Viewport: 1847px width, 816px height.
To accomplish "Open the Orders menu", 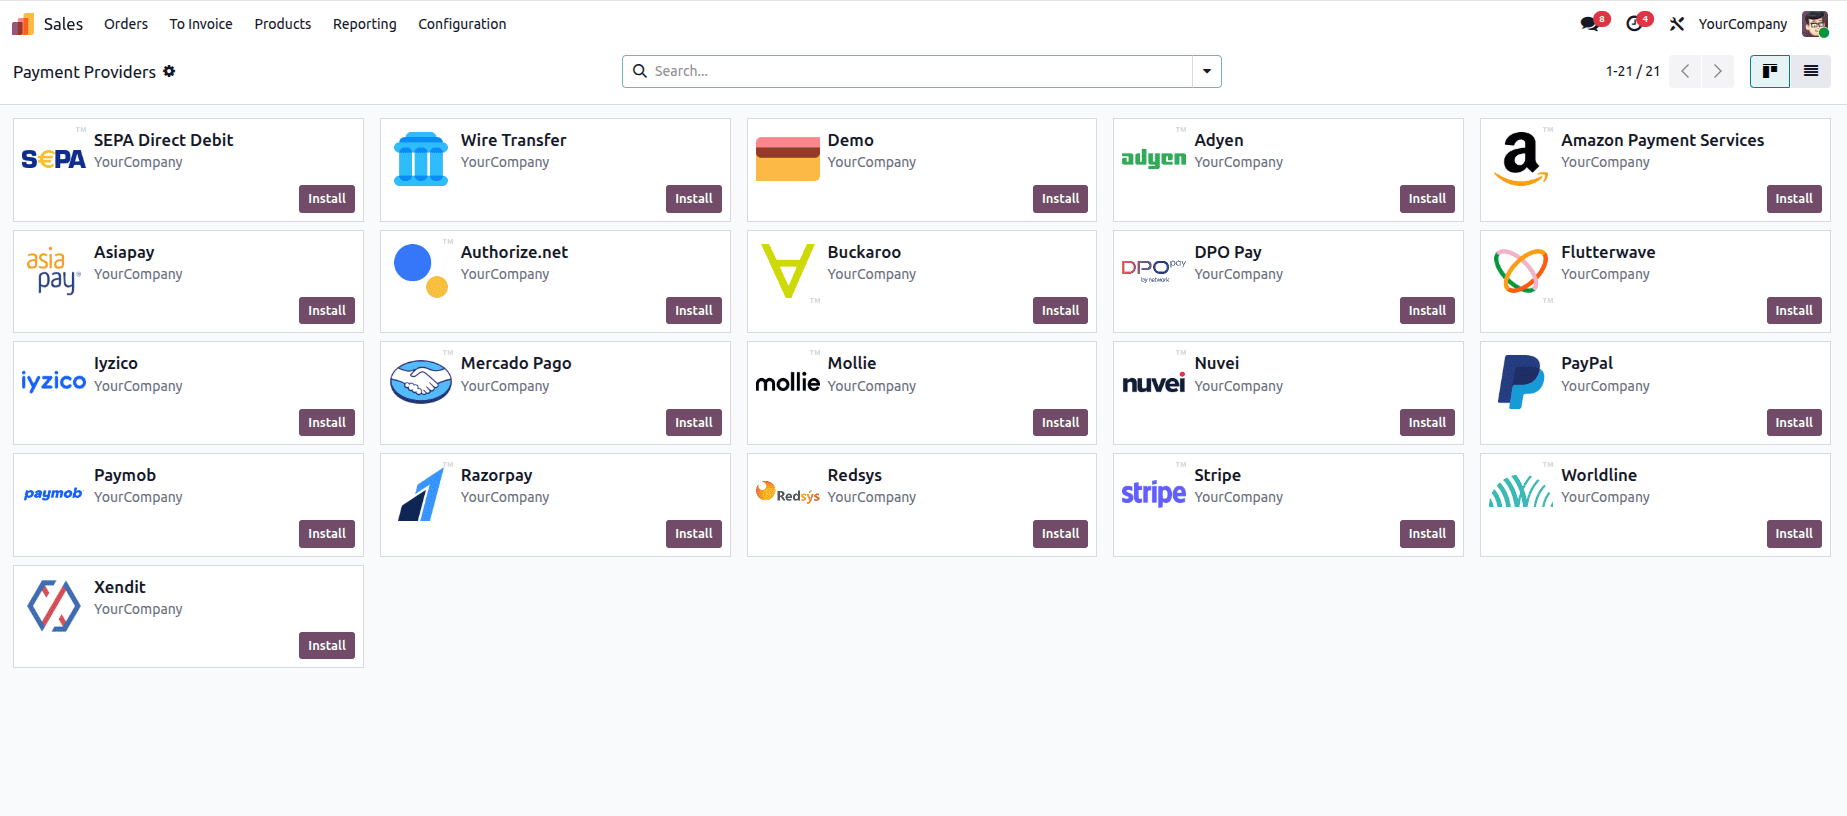I will point(126,24).
